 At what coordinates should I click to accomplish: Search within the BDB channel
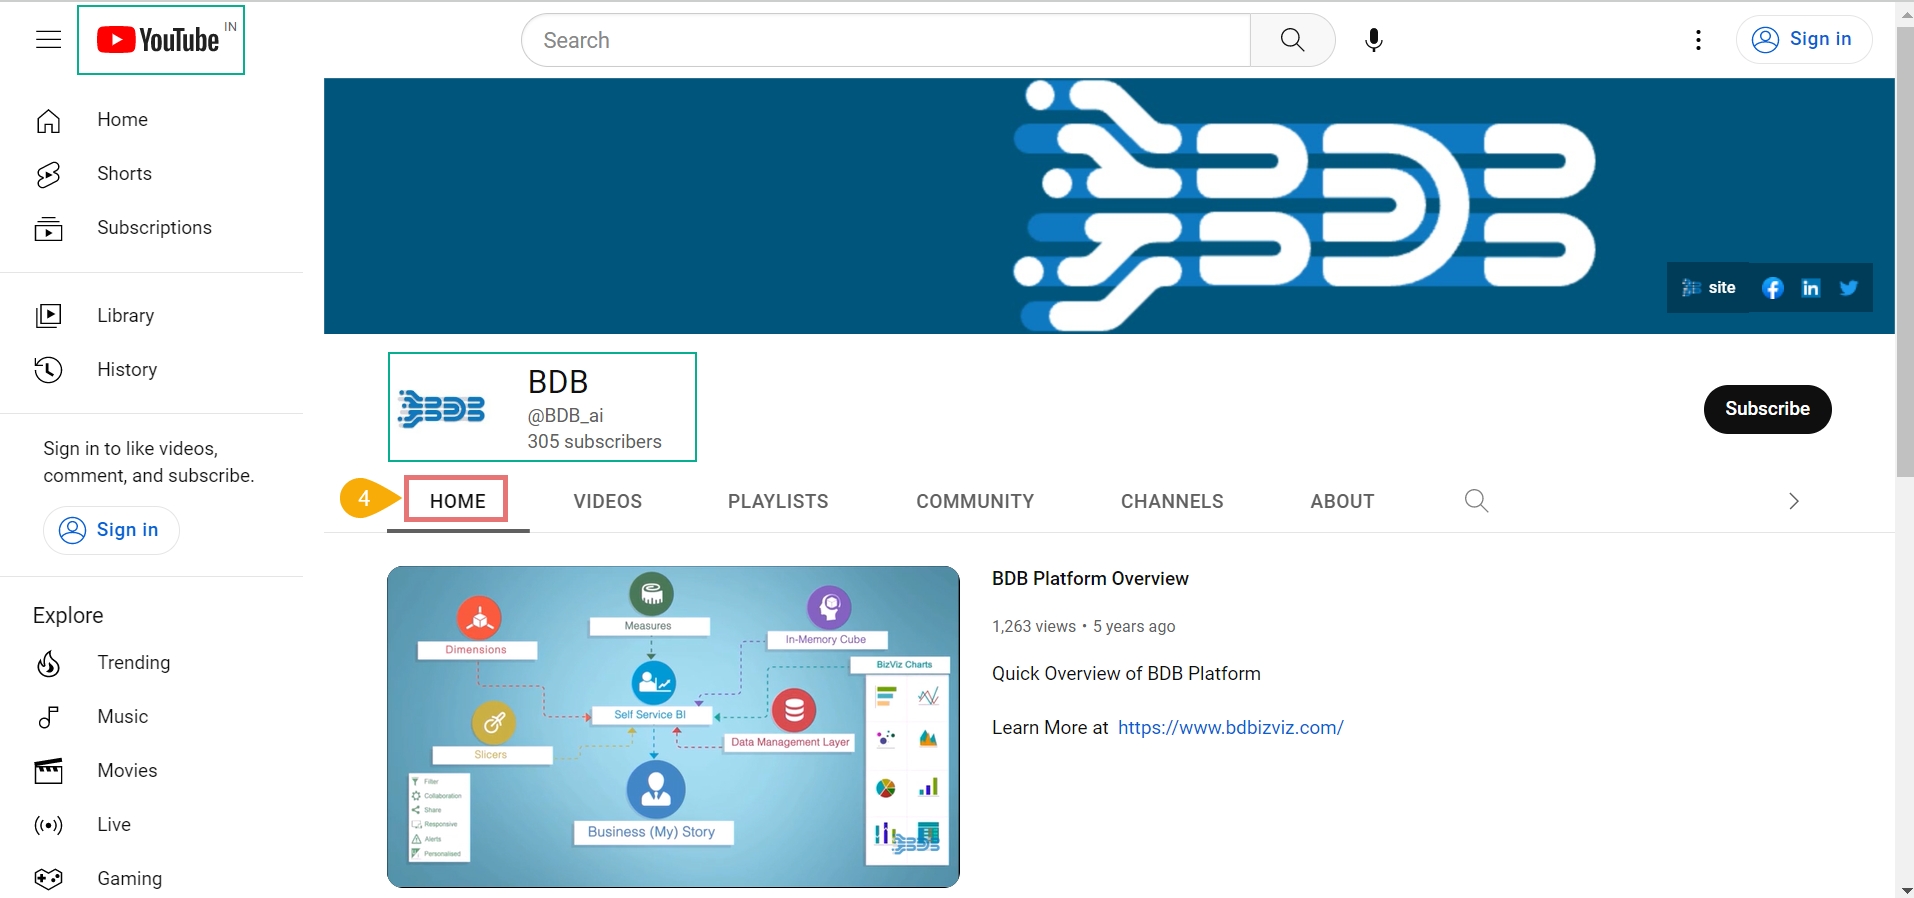point(1476,500)
